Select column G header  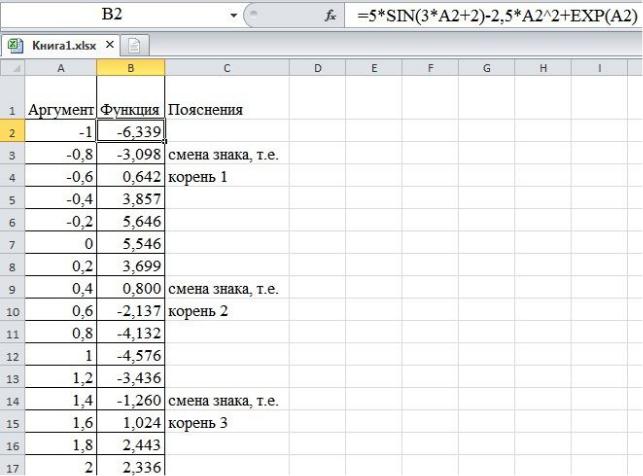[x=486, y=68]
